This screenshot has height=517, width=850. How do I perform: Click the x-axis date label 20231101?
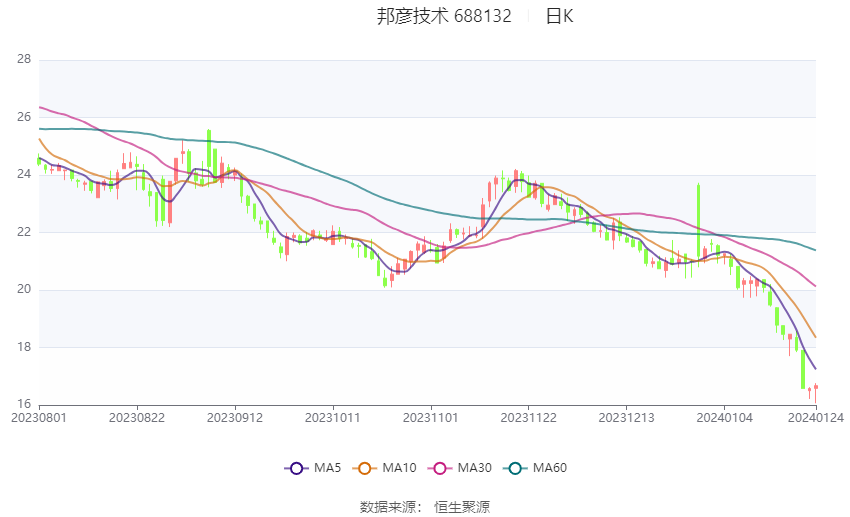(x=430, y=418)
